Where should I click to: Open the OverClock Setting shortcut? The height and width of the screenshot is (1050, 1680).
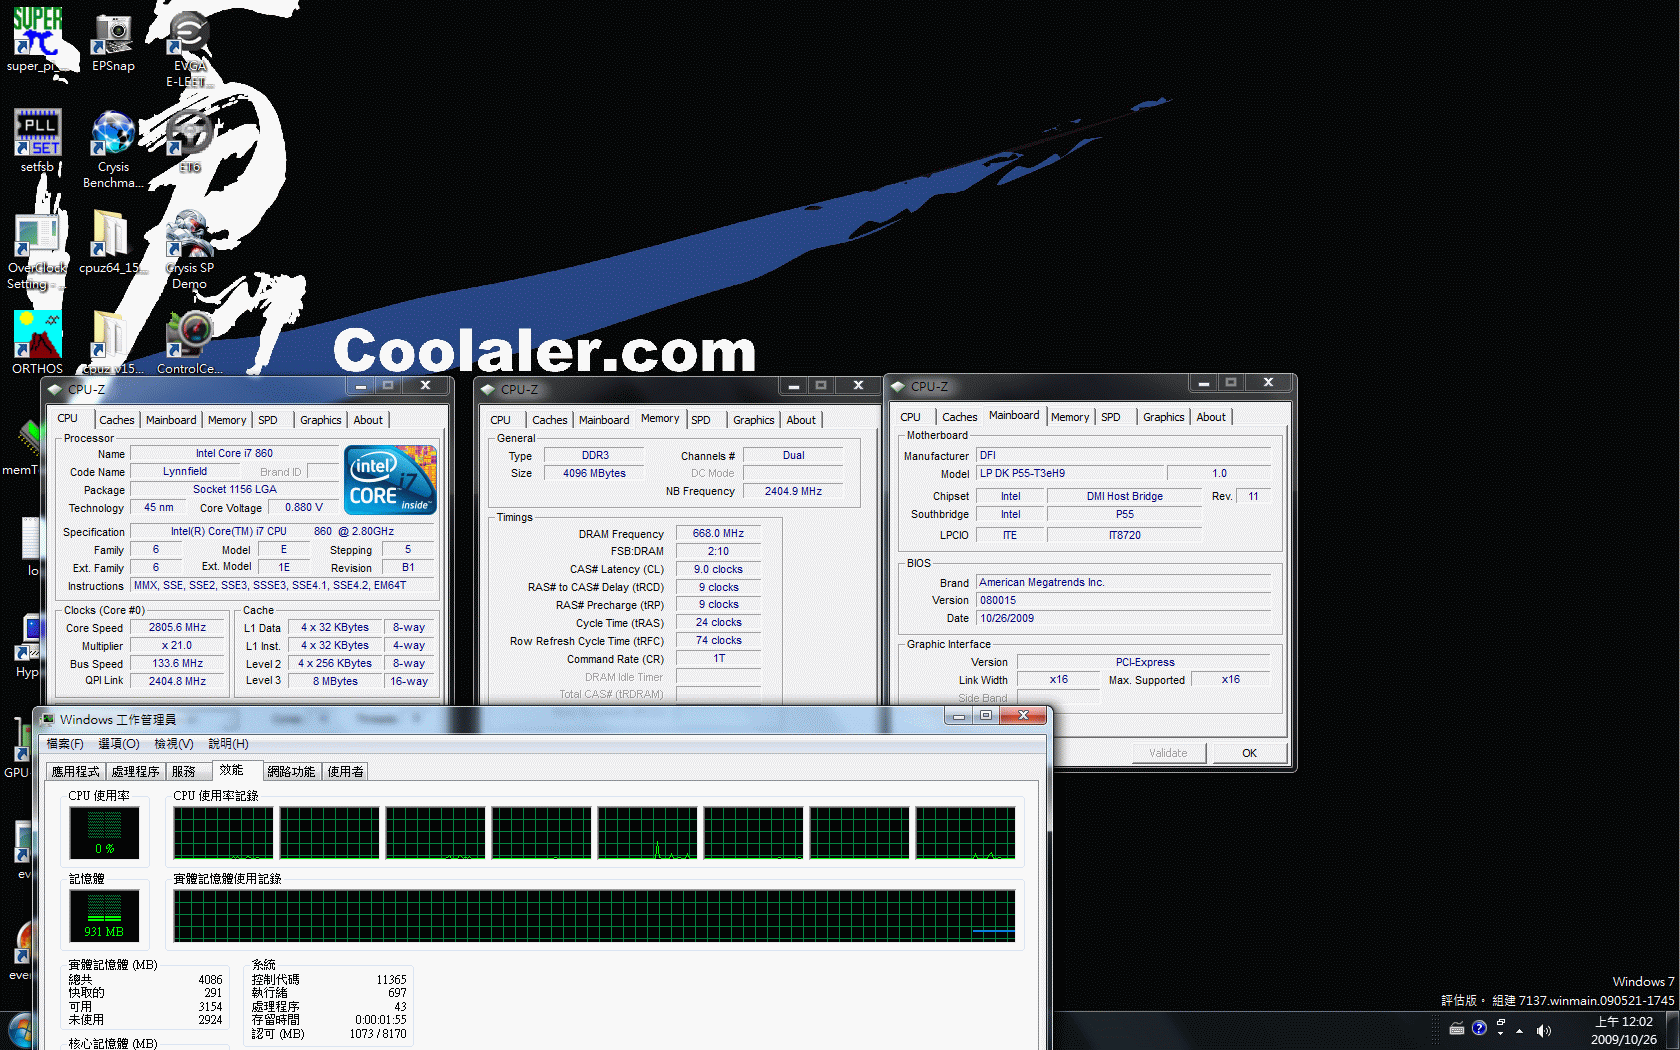coord(37,250)
